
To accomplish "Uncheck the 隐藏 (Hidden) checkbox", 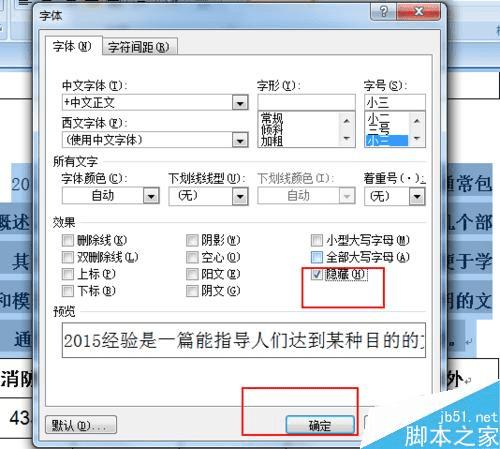I will (x=316, y=274).
